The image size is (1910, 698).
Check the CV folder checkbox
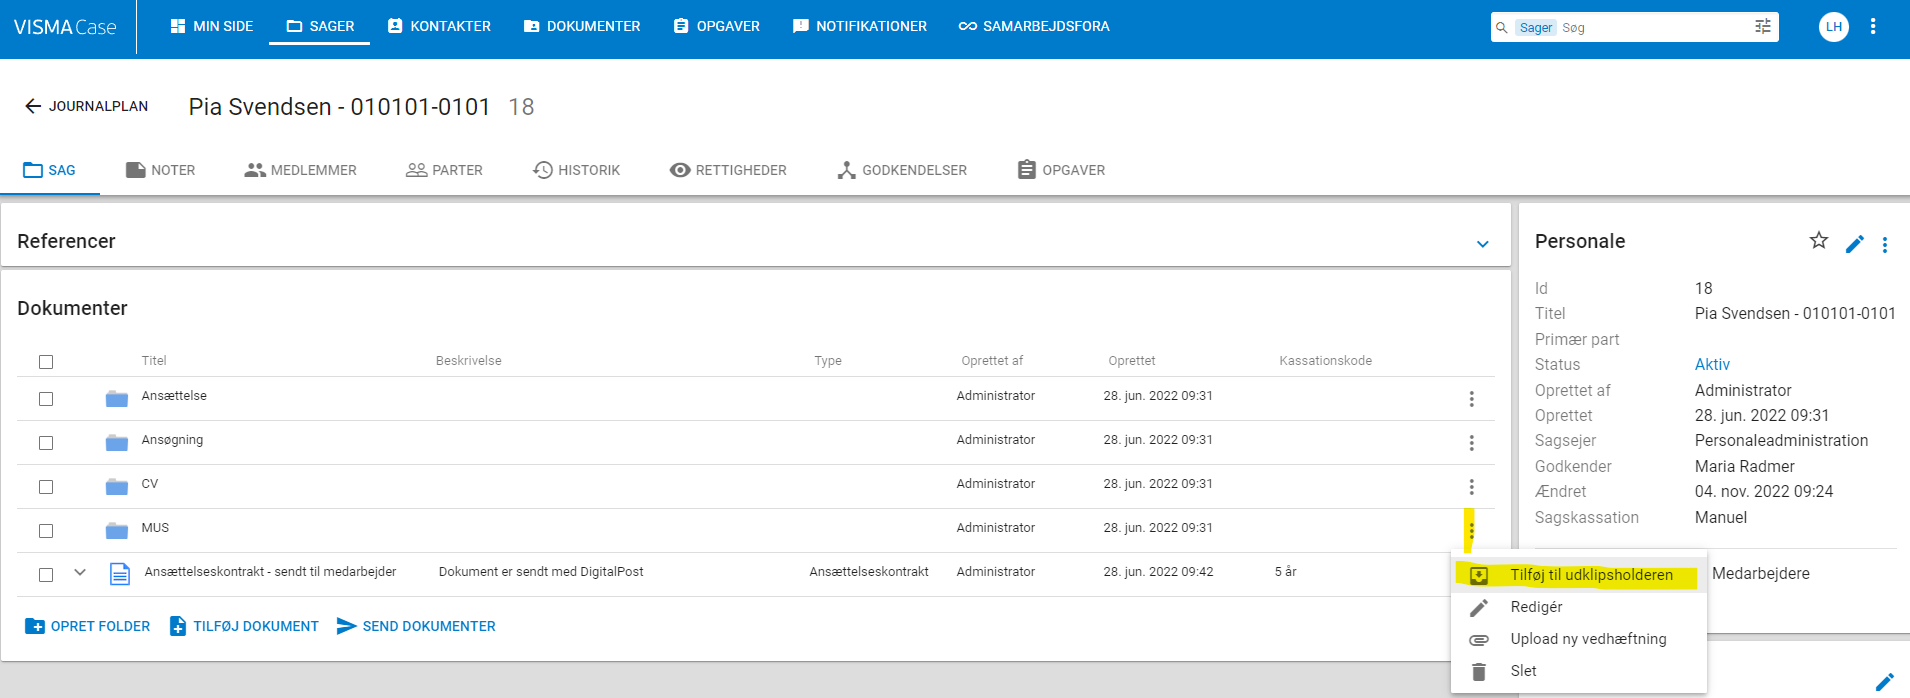click(x=46, y=487)
